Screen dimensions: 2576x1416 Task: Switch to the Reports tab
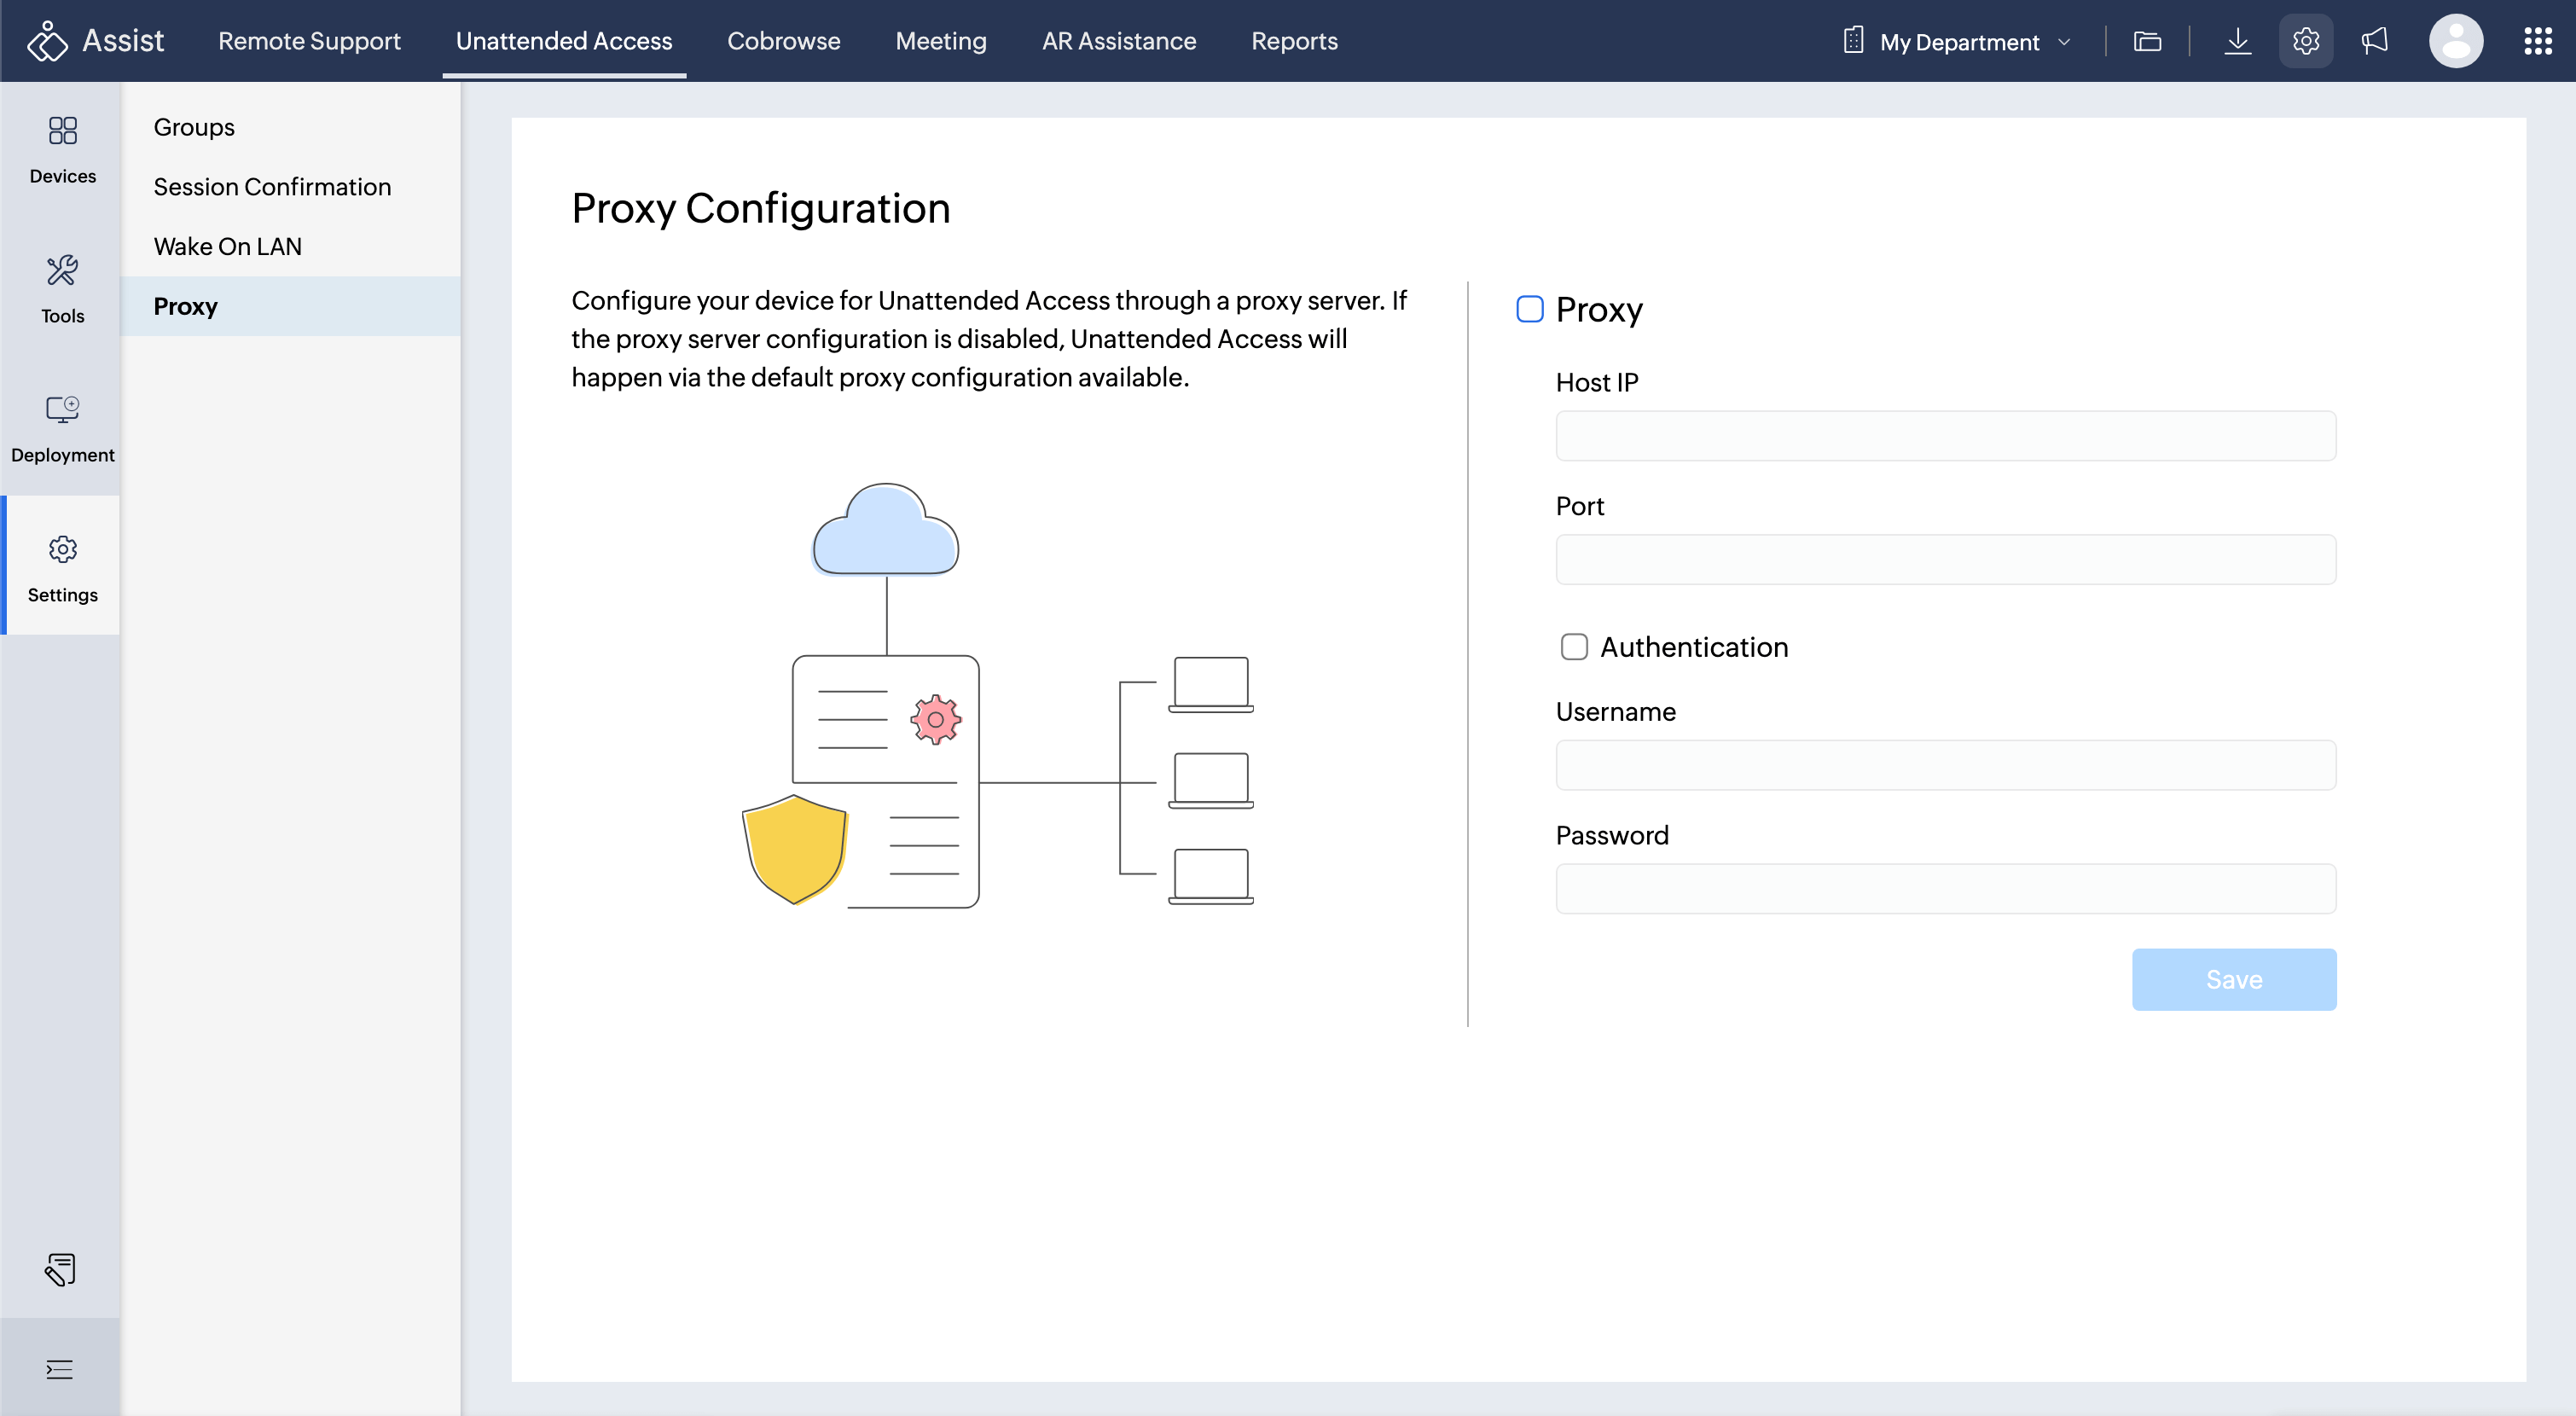pos(1294,41)
